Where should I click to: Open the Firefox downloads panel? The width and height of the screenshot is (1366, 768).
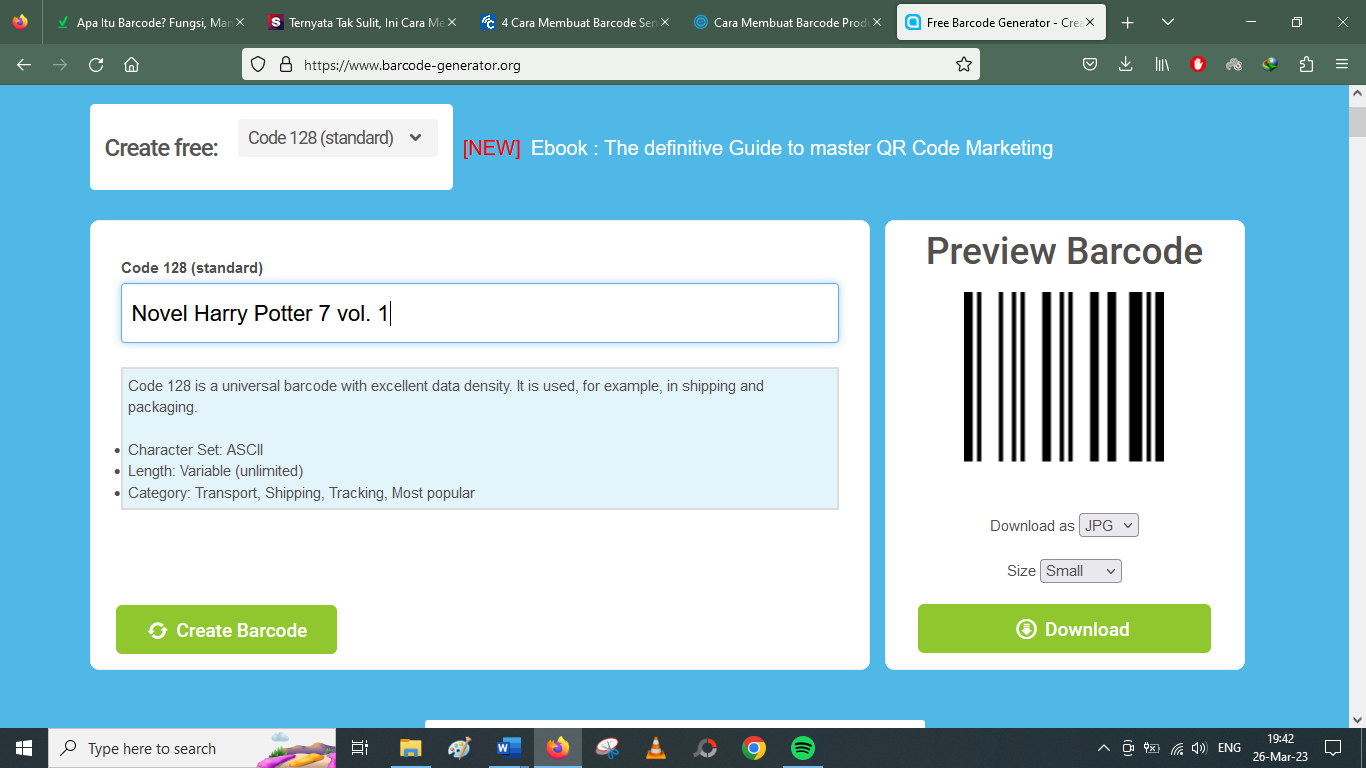tap(1126, 65)
